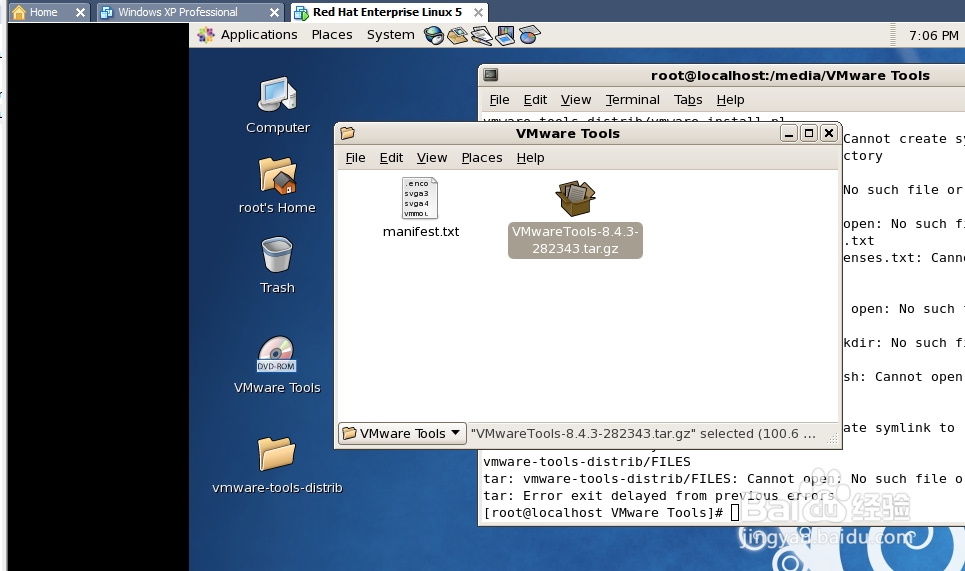Image resolution: width=965 pixels, height=571 pixels.
Task: Close the VMware Tools file browser window
Action: [x=830, y=133]
